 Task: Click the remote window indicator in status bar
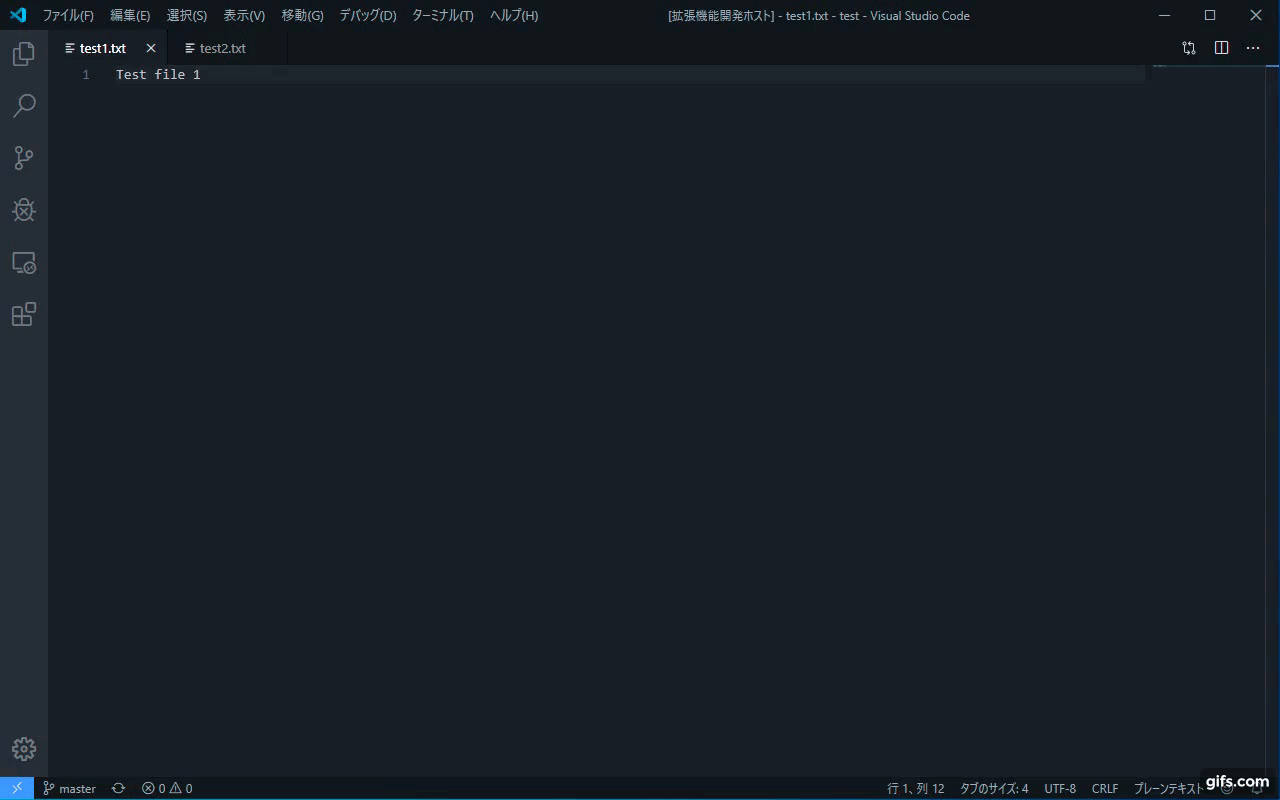coord(17,788)
